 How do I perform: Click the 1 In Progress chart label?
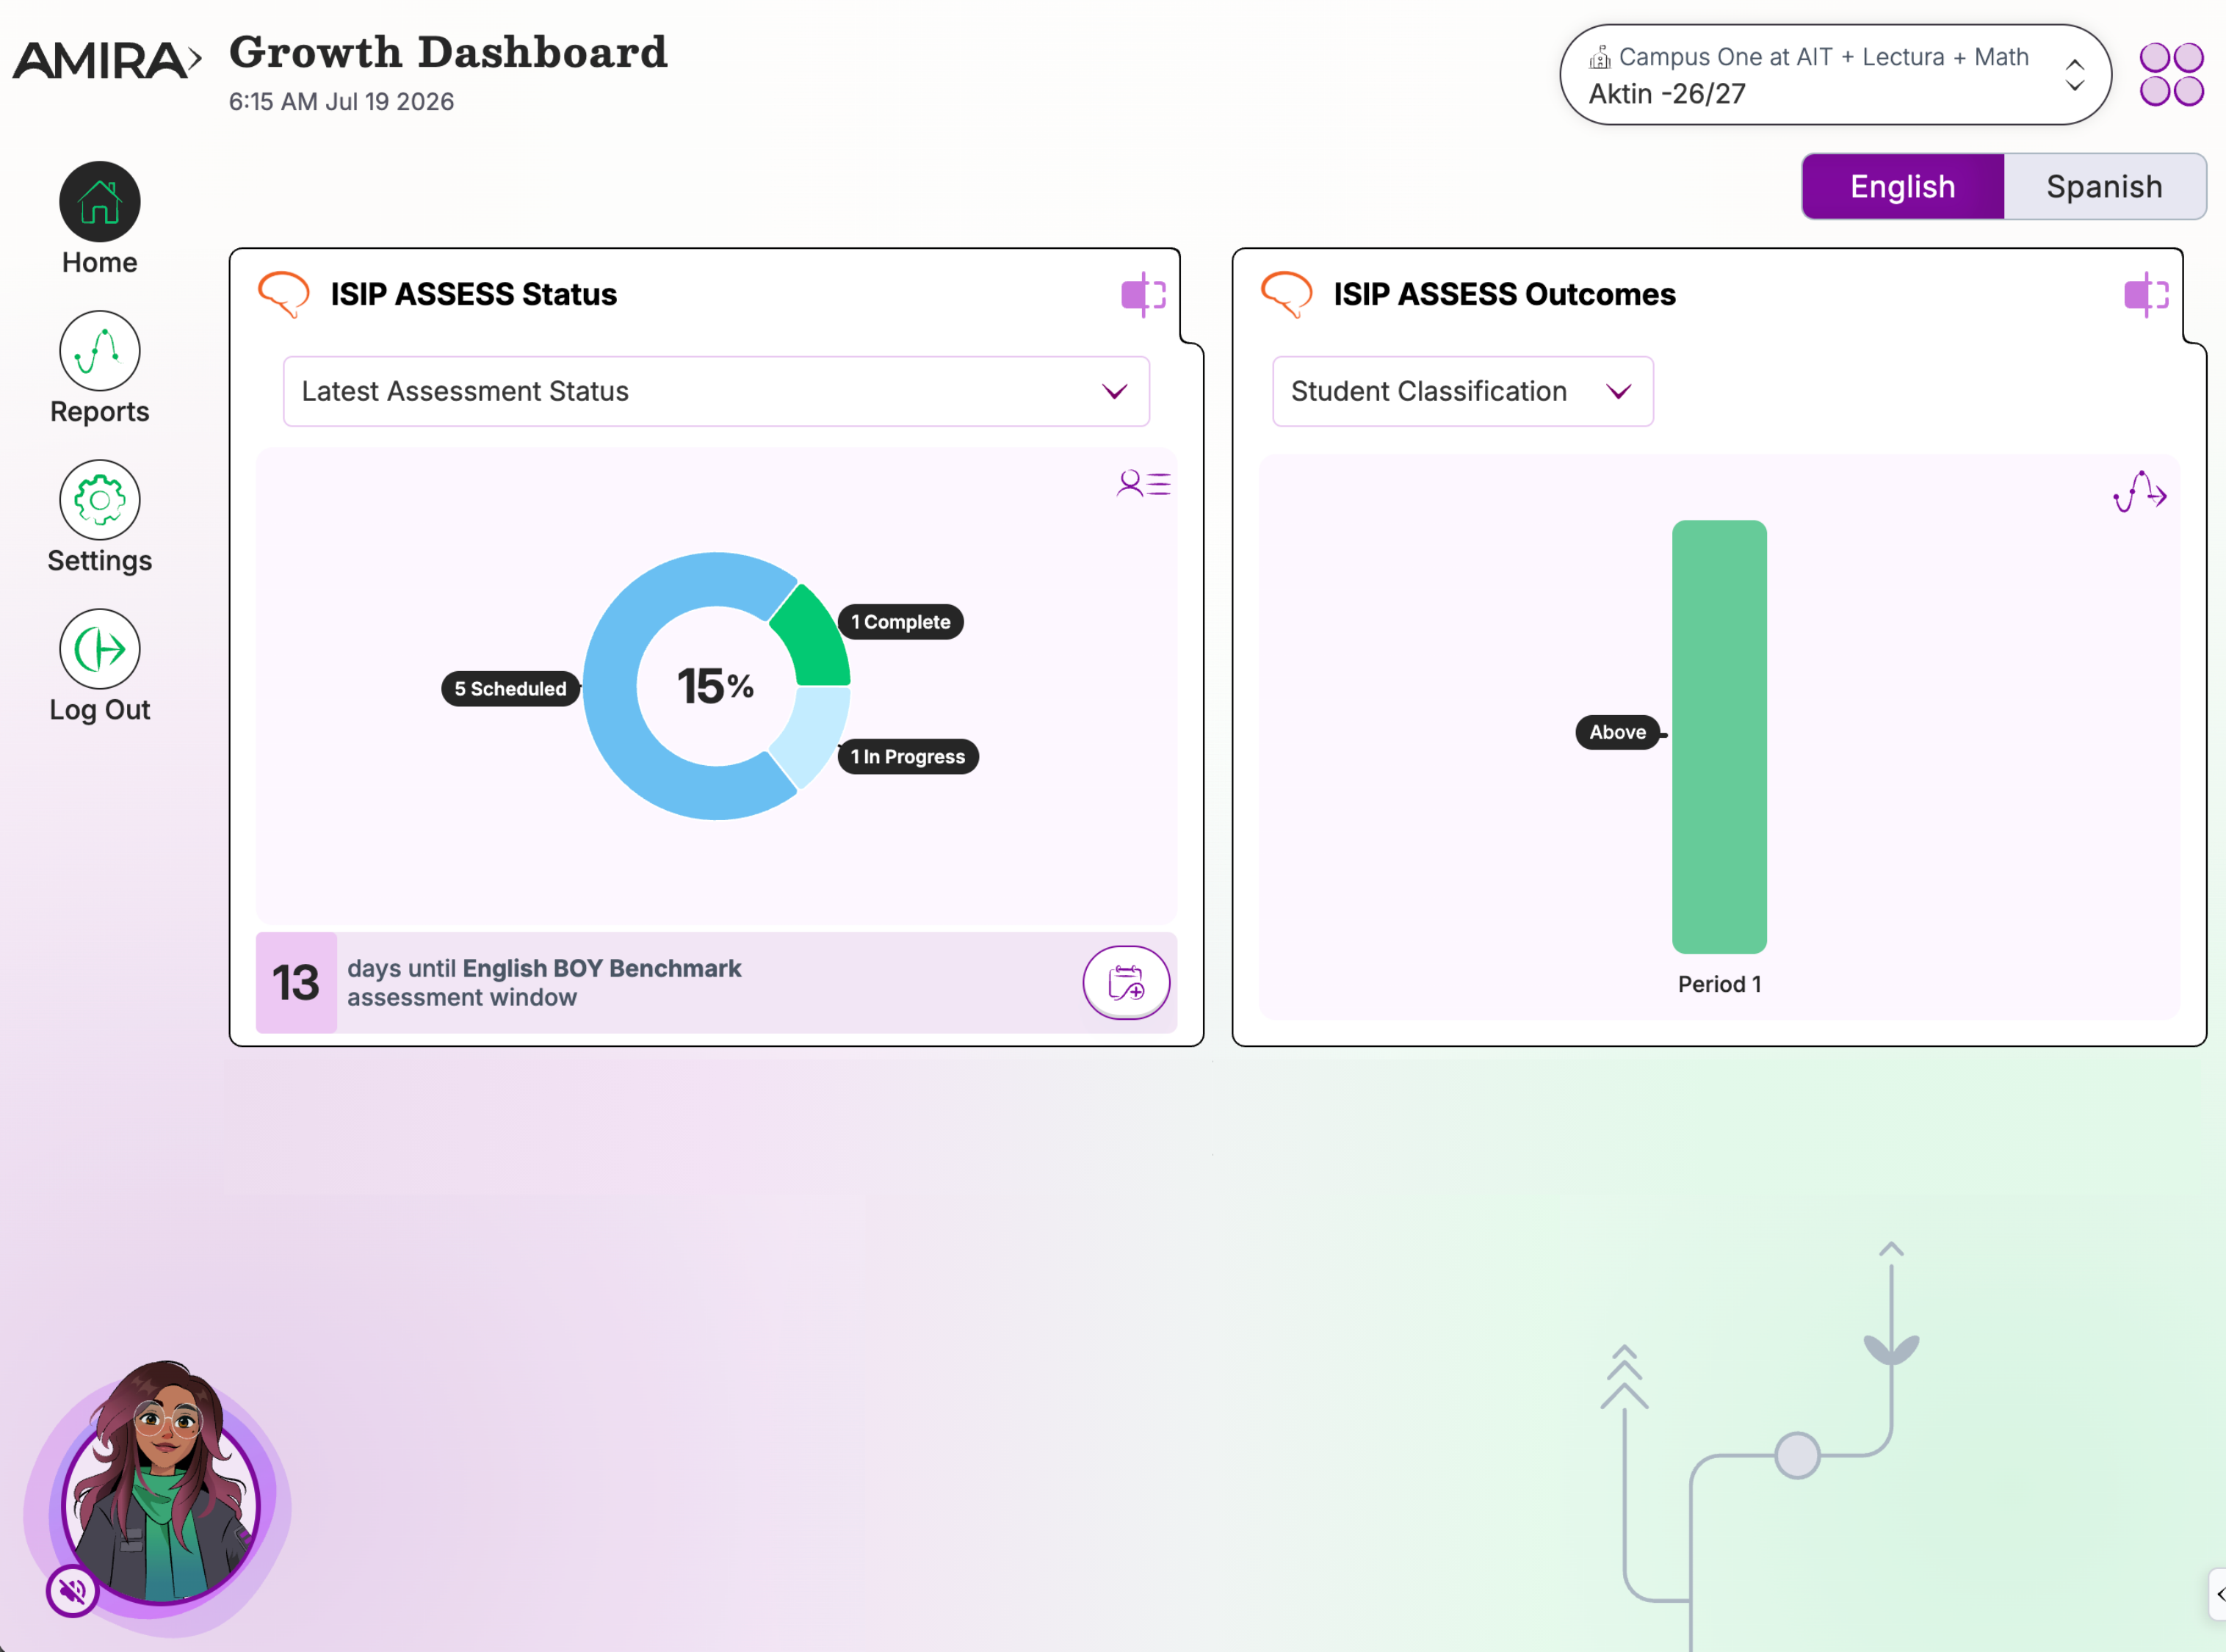coord(908,757)
